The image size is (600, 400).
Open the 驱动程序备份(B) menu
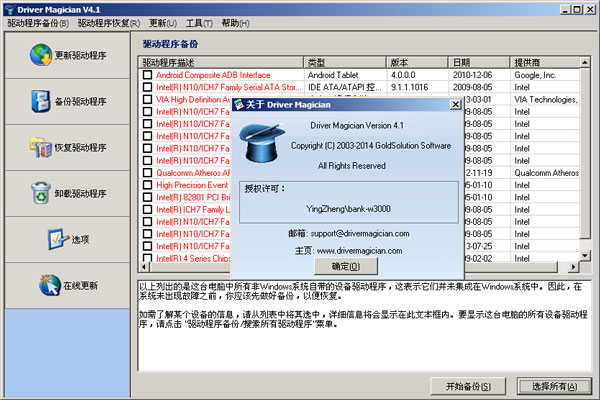tap(38, 23)
